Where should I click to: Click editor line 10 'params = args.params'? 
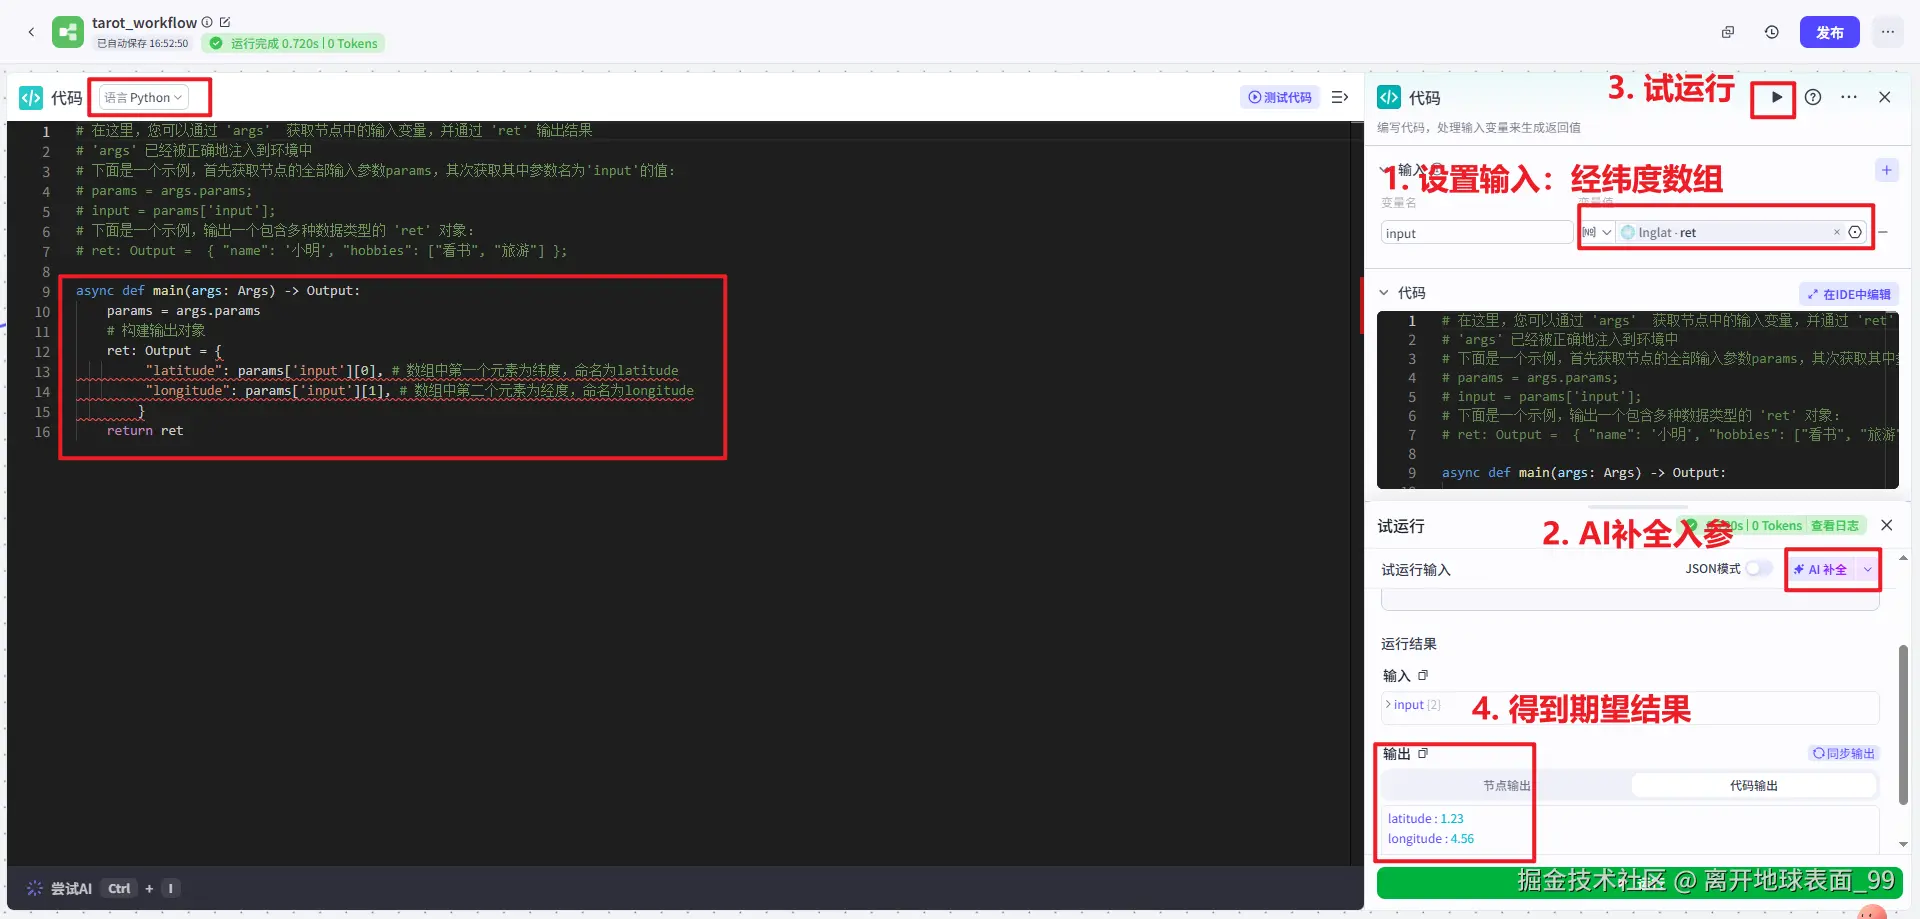pyautogui.click(x=183, y=311)
